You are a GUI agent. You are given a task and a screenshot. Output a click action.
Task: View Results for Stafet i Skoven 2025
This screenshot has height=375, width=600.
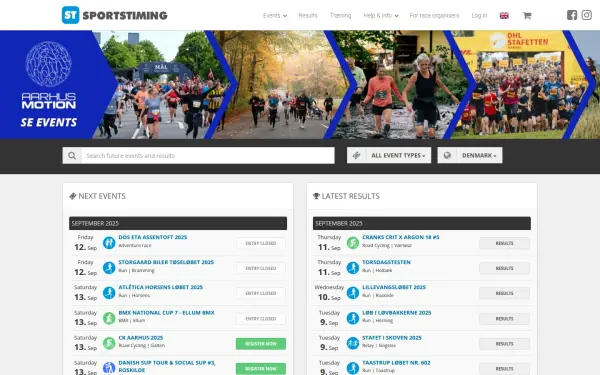click(504, 344)
